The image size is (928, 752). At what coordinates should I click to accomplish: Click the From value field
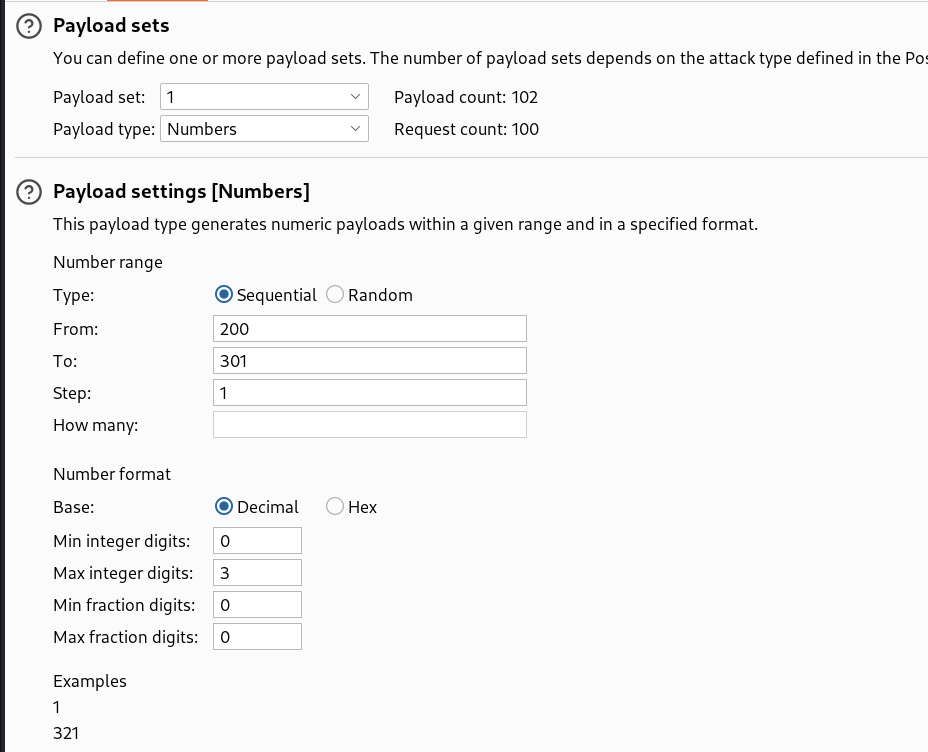pyautogui.click(x=370, y=328)
